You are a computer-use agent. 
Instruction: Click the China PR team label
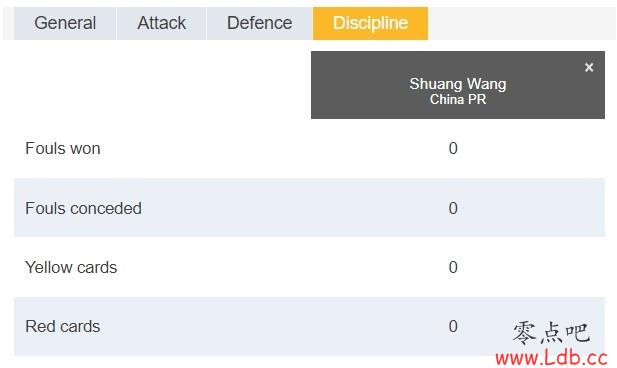click(458, 99)
